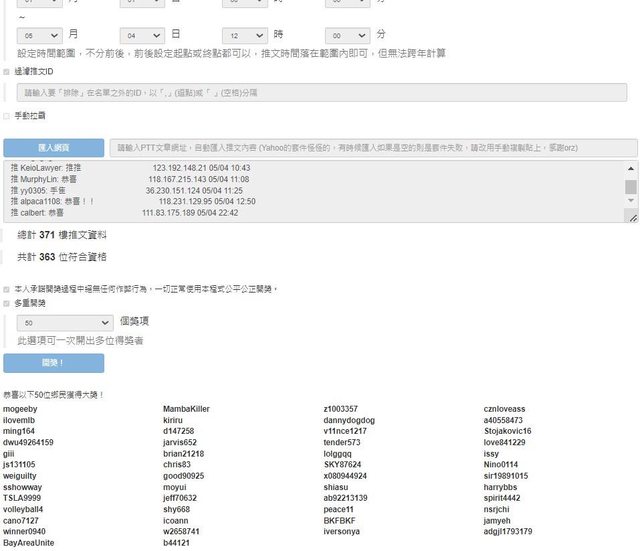Enable the 過濾推文ID checkbox
This screenshot has height=551, width=640.
(7, 72)
